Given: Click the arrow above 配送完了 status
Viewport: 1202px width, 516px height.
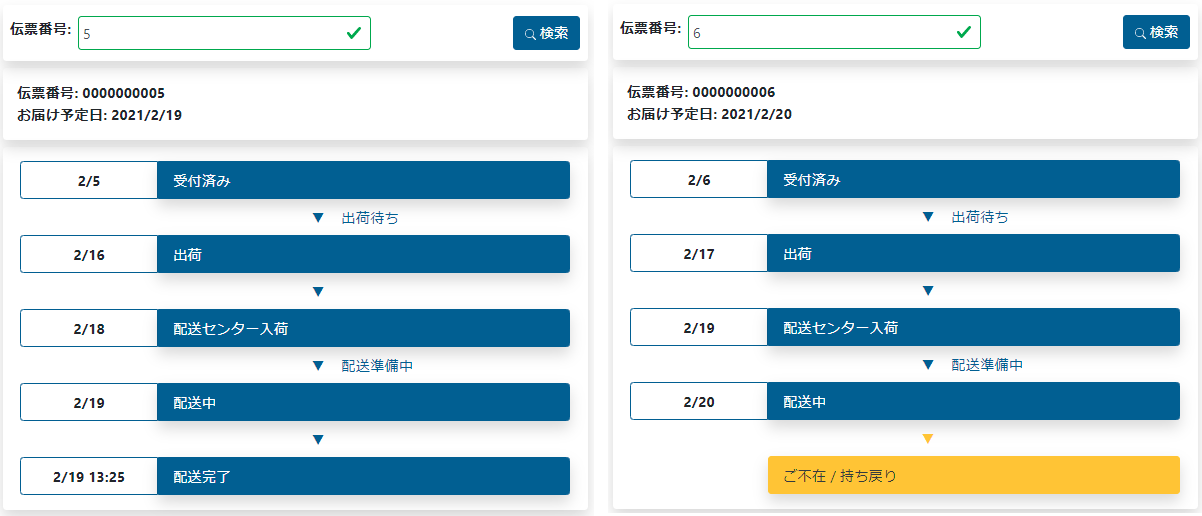Looking at the screenshot, I should point(318,440).
